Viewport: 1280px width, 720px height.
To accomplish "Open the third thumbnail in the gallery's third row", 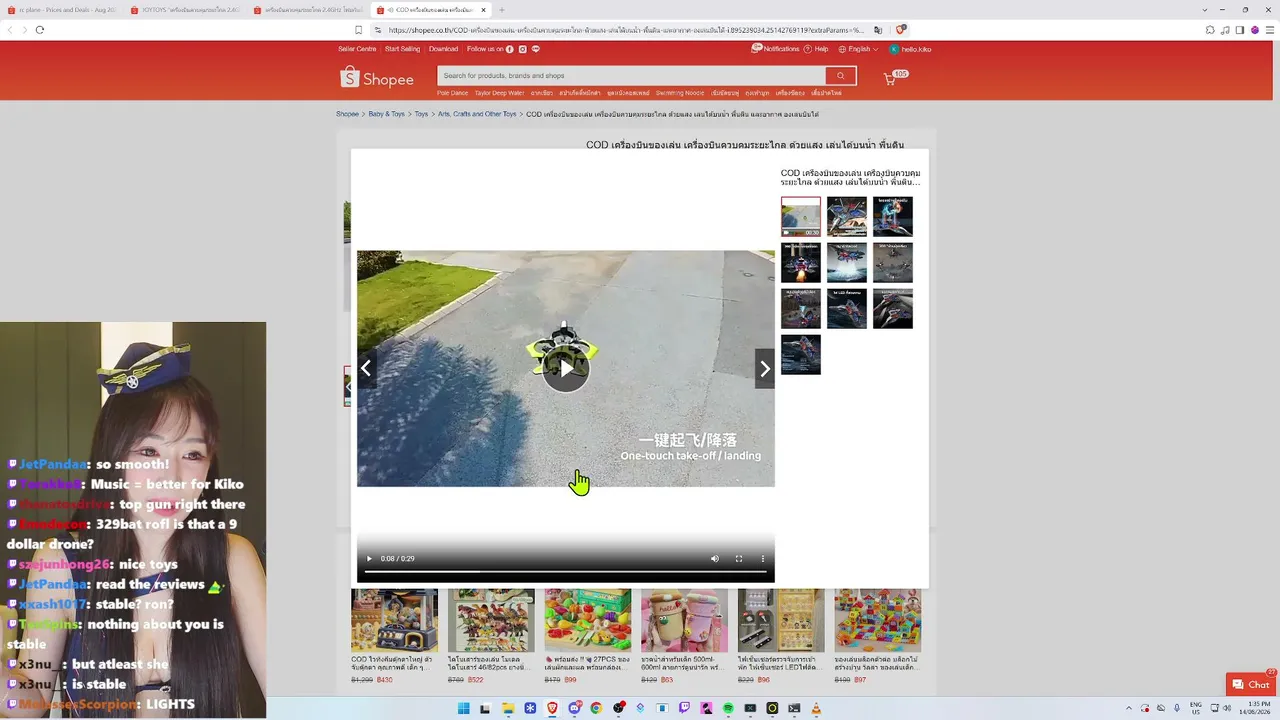I will [x=893, y=309].
